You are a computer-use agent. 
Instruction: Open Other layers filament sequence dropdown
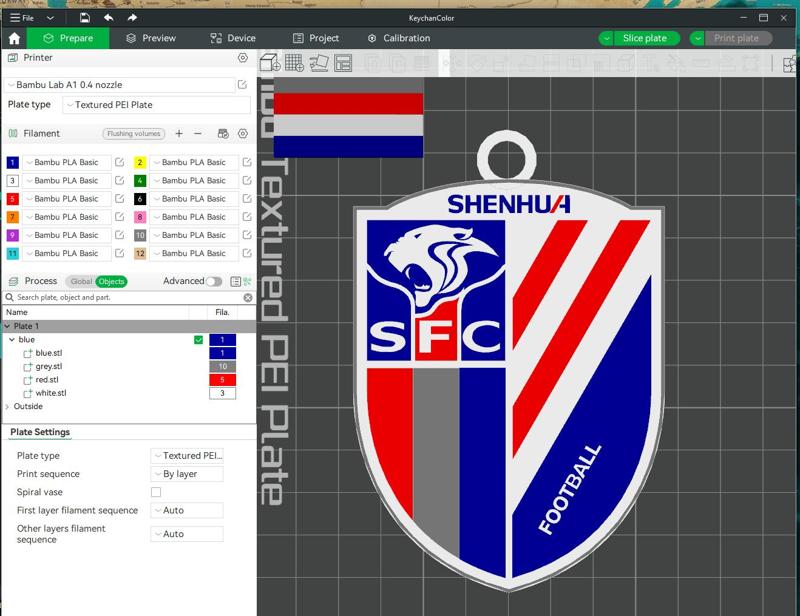187,534
